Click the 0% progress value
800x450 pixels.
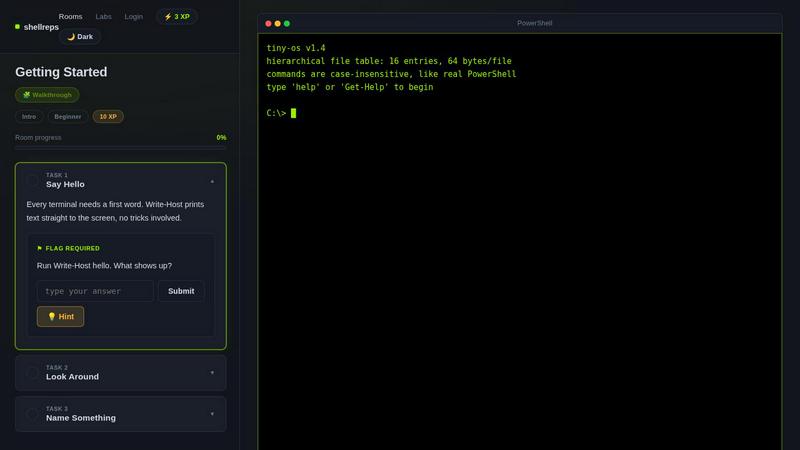click(x=221, y=137)
